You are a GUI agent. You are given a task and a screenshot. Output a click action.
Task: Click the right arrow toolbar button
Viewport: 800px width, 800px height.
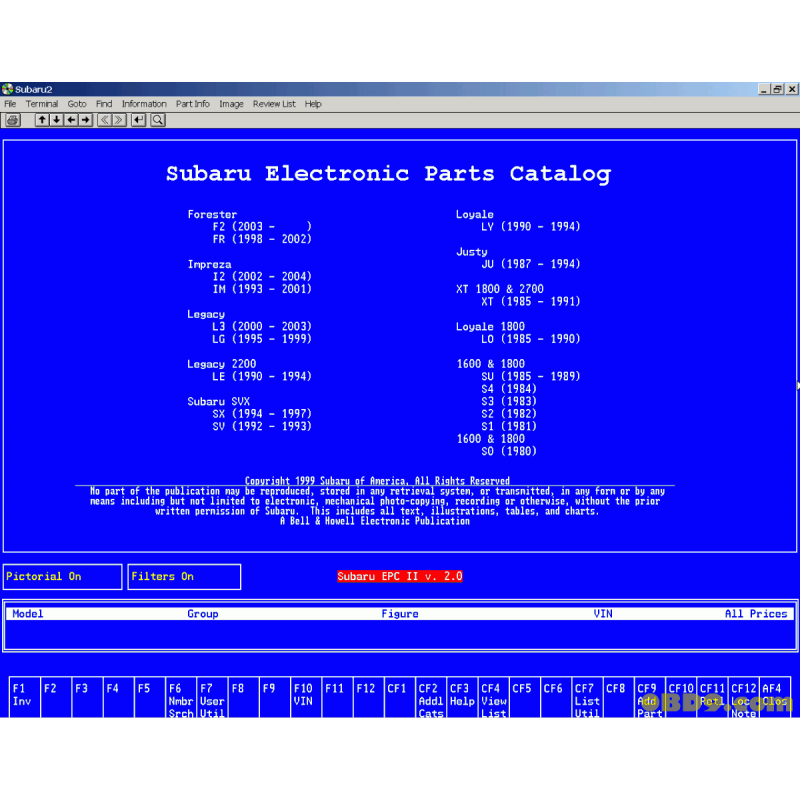(85, 120)
